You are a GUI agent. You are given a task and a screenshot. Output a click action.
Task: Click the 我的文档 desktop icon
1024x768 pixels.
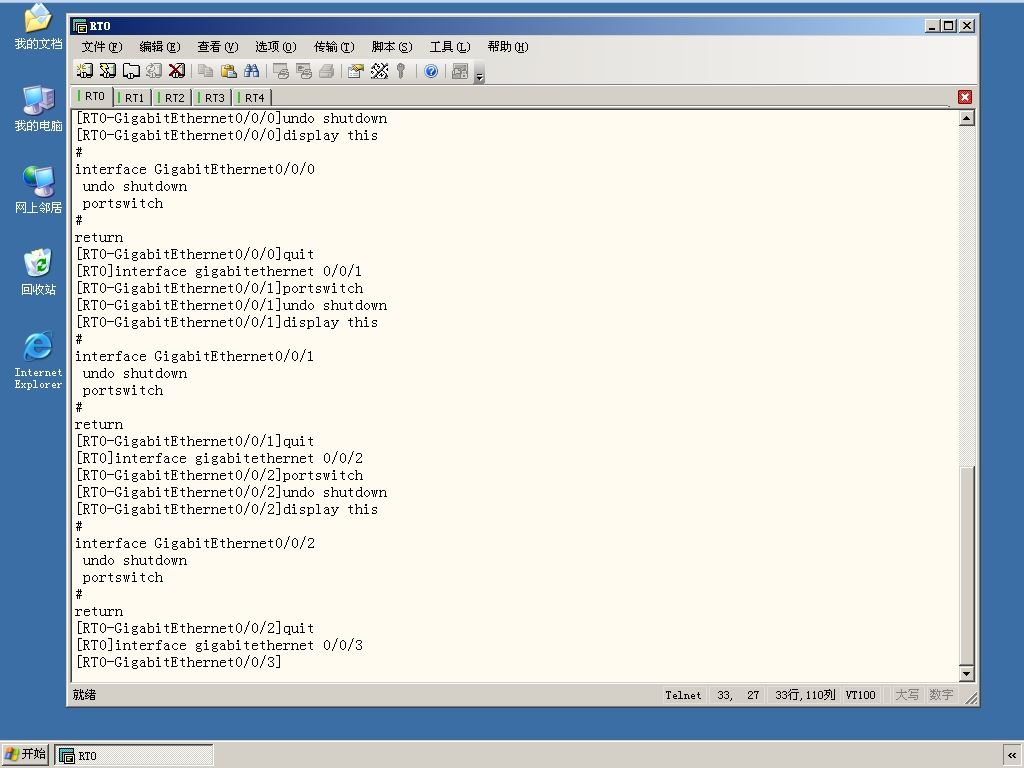tap(38, 27)
